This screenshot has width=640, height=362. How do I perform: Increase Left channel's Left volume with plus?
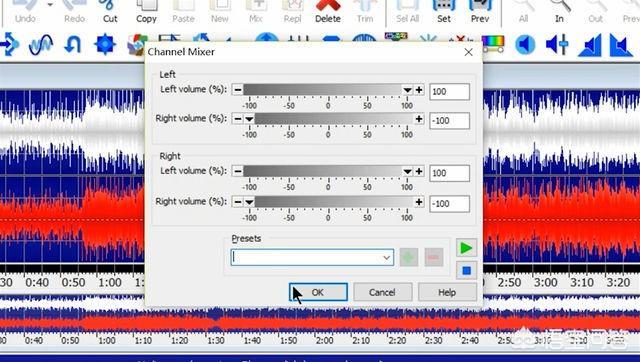tap(419, 90)
